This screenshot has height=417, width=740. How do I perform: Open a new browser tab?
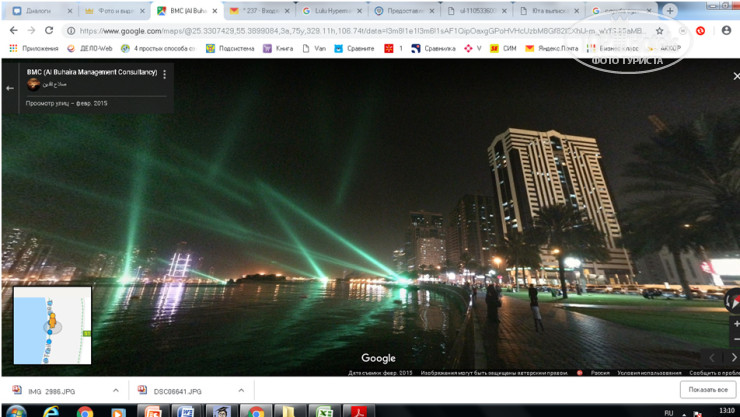(x=669, y=11)
